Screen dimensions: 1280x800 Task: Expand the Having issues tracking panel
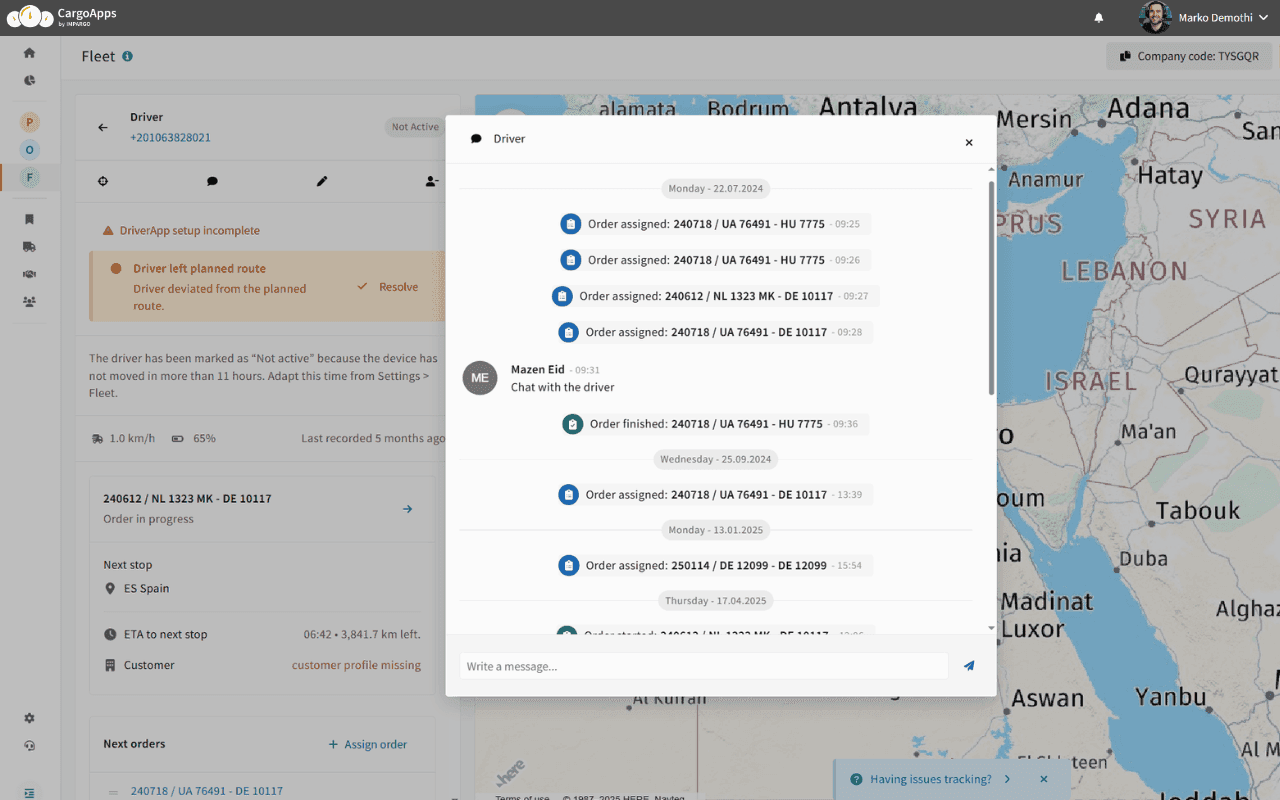coord(1007,779)
